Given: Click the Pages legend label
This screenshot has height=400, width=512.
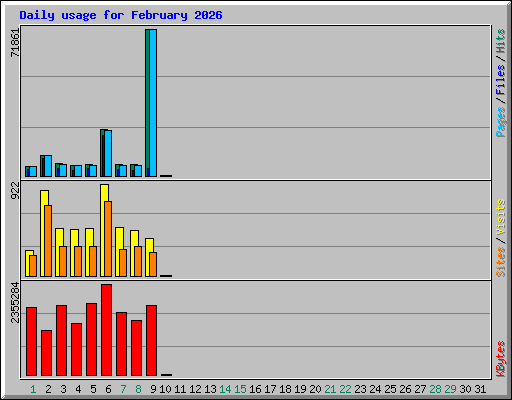Looking at the screenshot, I should 500,122.
